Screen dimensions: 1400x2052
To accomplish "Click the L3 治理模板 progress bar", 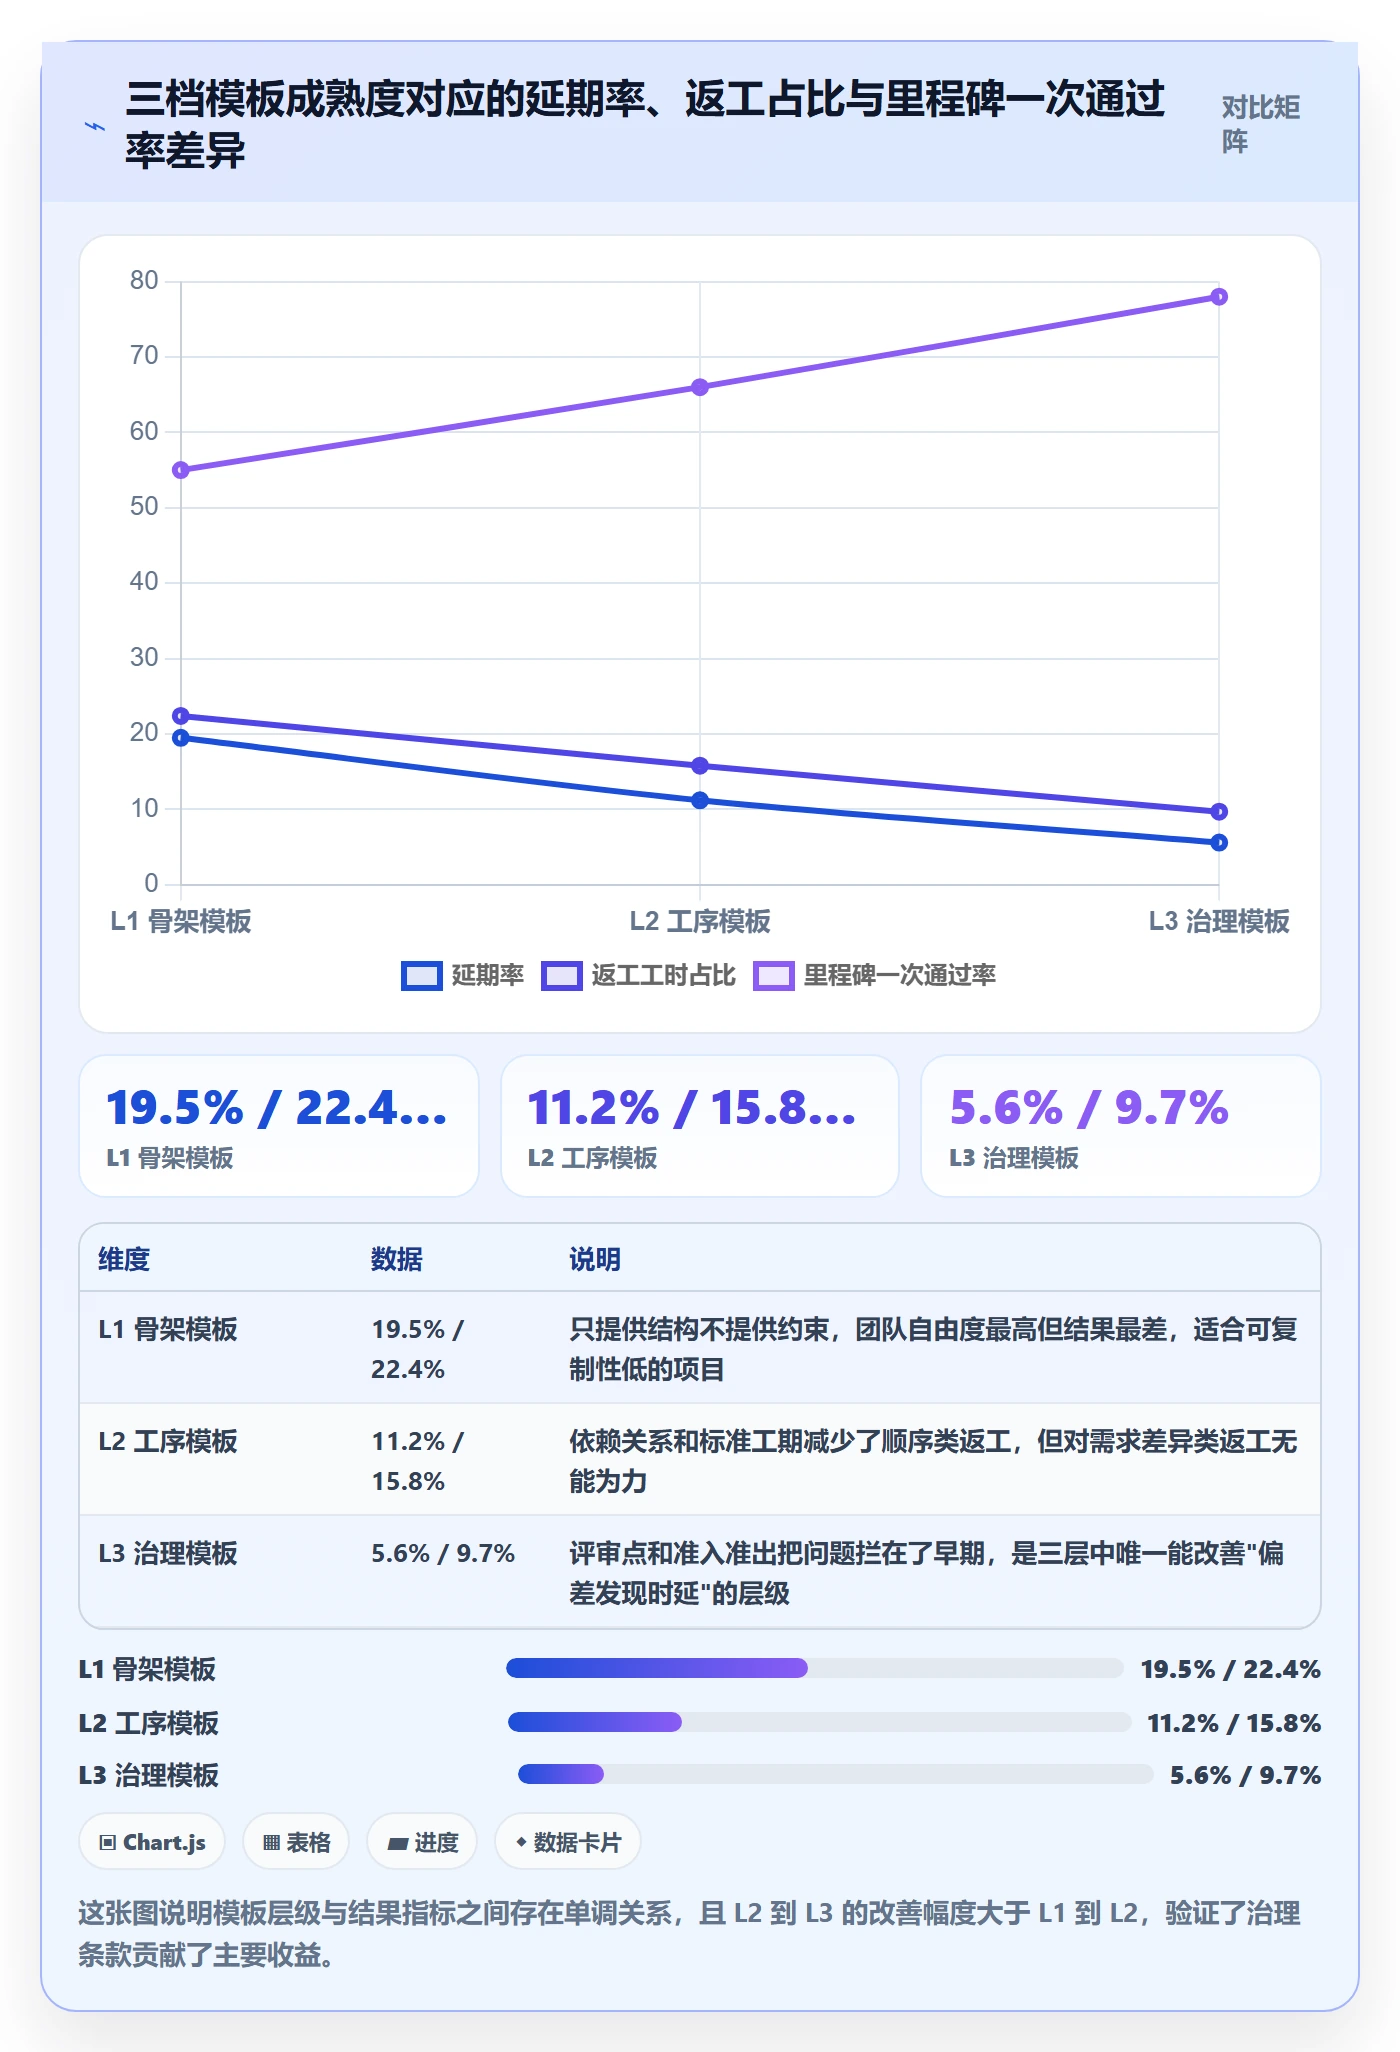I will click(x=836, y=1774).
